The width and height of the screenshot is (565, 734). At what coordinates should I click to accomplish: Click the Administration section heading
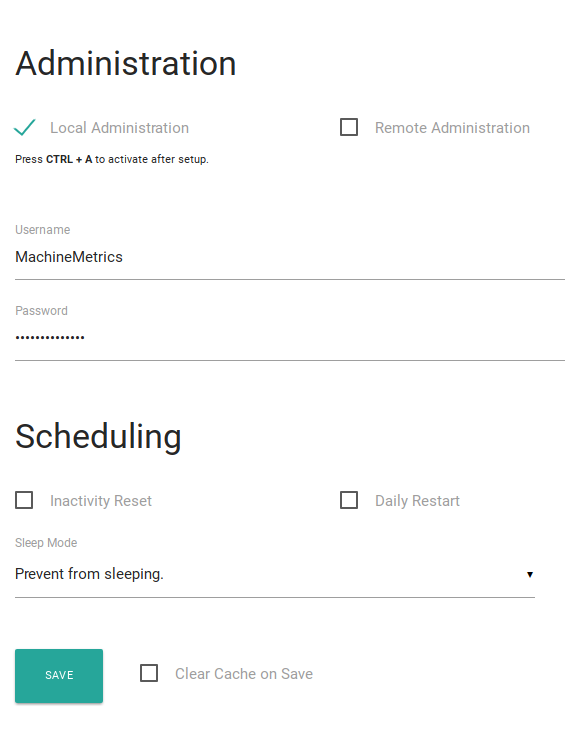pyautogui.click(x=126, y=63)
